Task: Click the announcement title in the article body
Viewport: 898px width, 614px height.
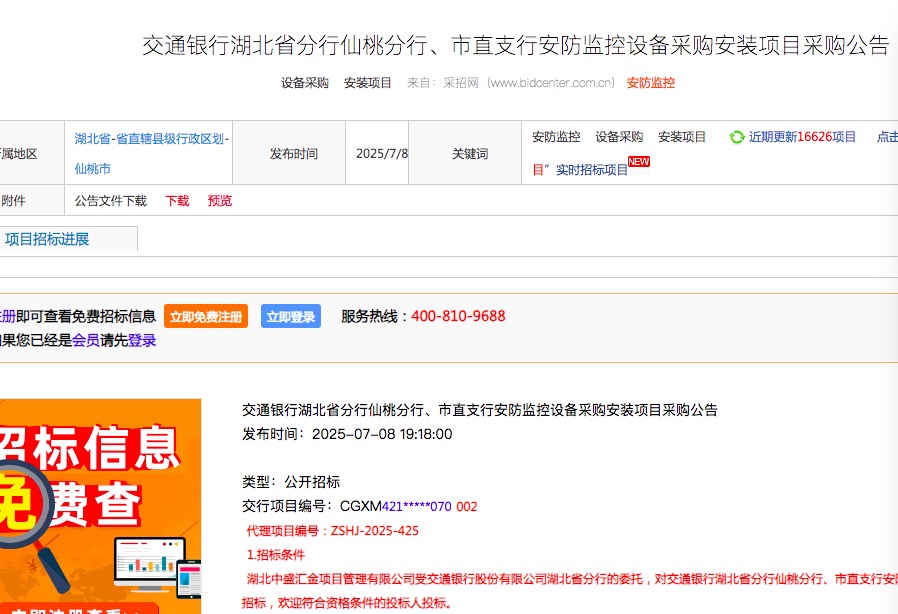Action: coord(480,410)
